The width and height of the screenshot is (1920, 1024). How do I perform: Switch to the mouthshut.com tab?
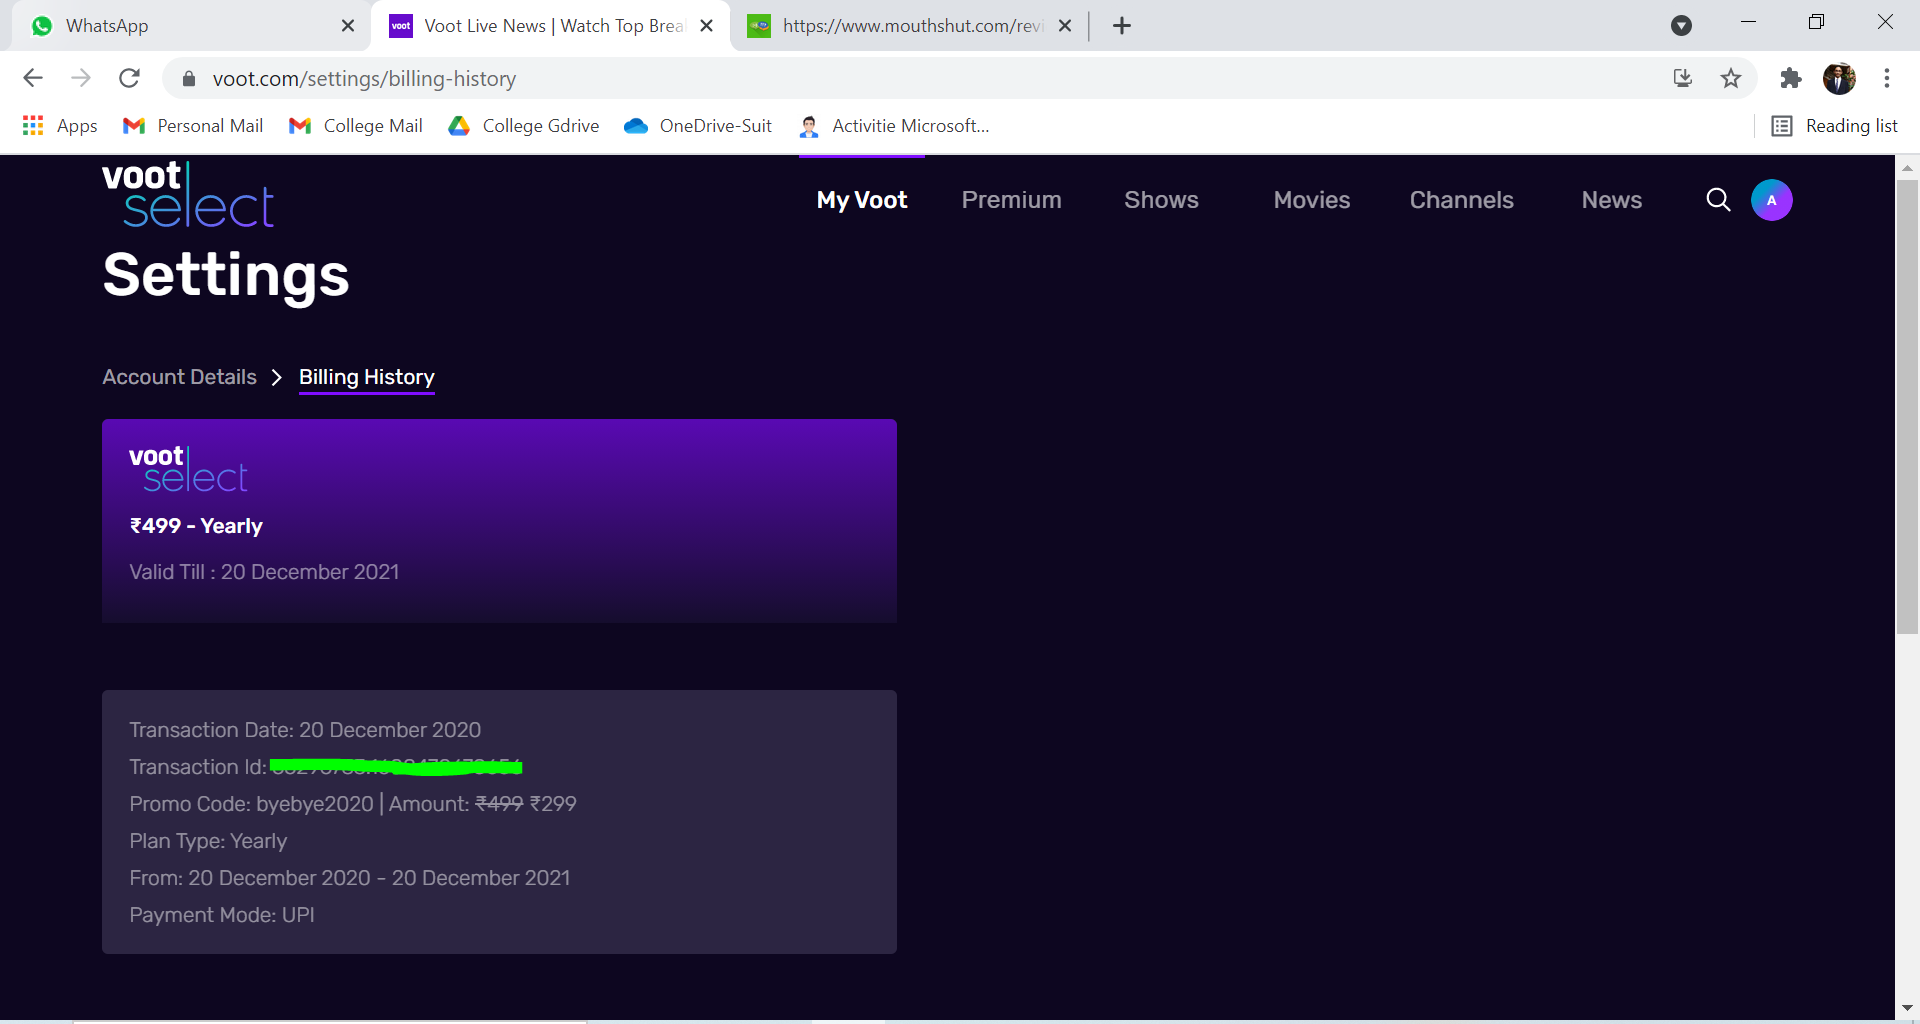(910, 26)
